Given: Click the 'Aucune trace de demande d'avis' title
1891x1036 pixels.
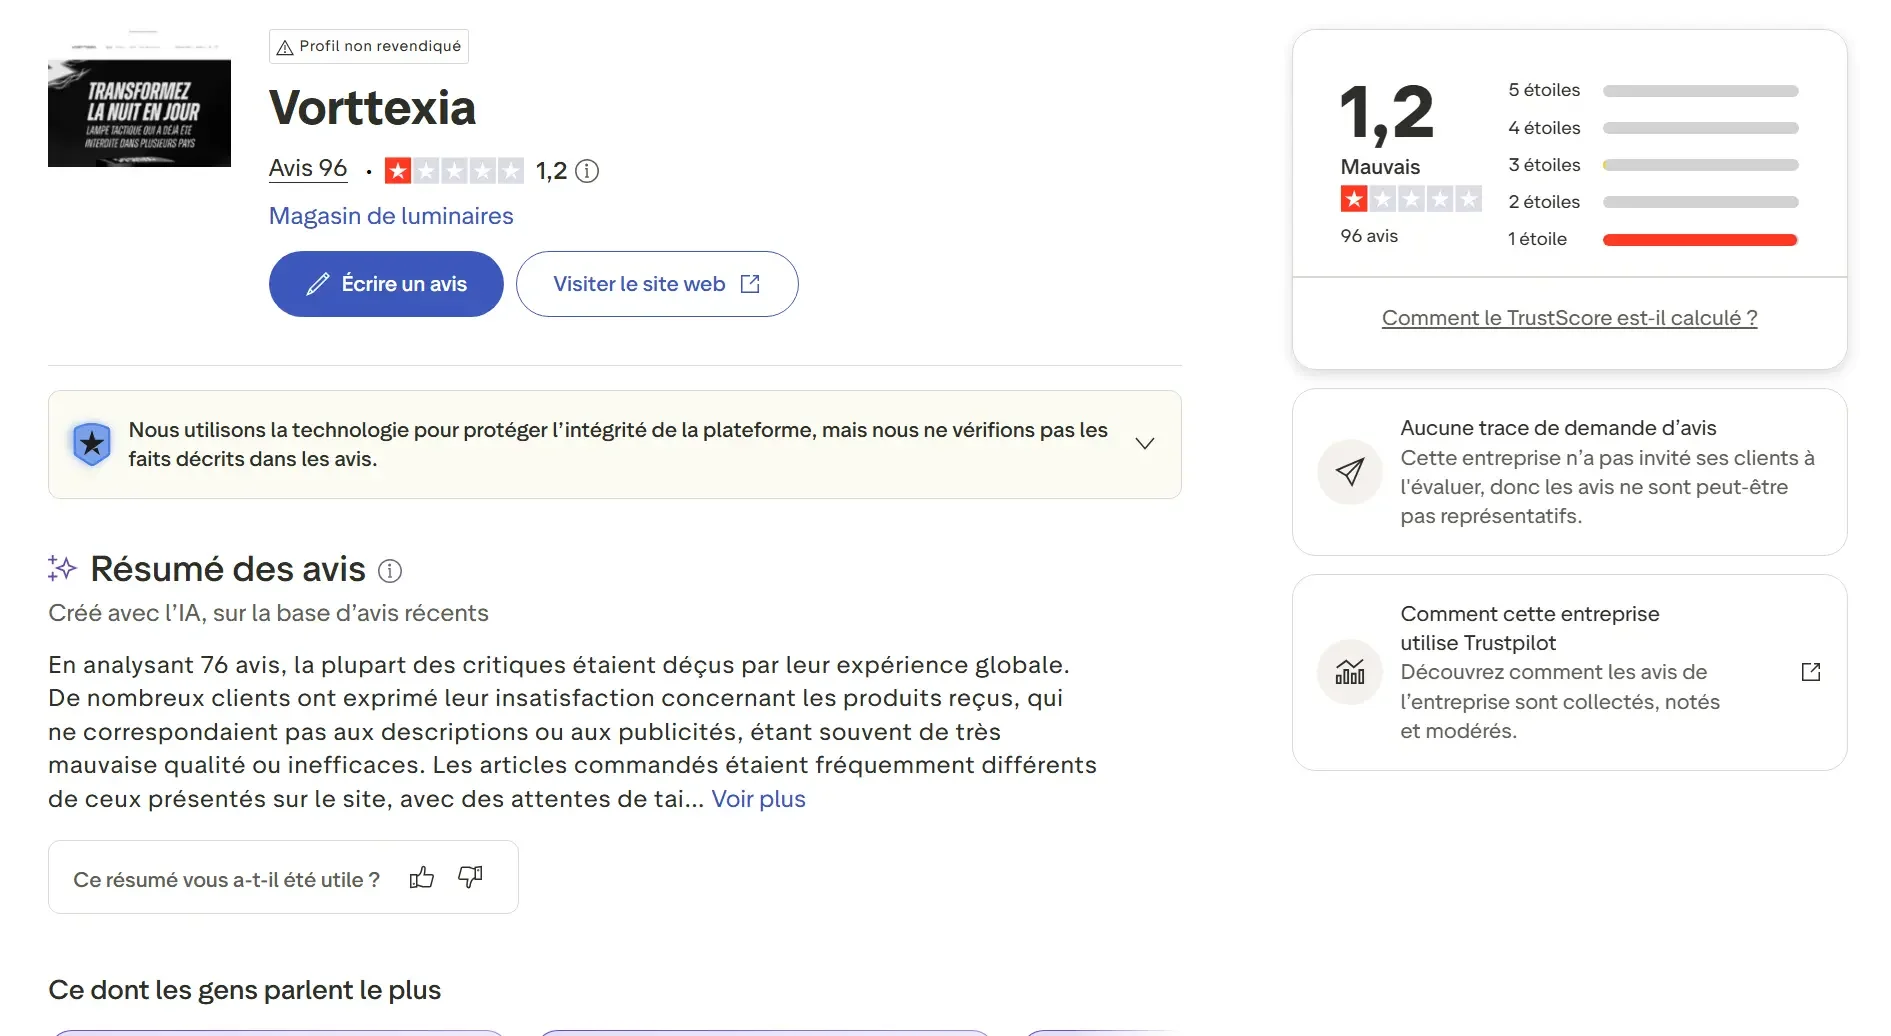Looking at the screenshot, I should pyautogui.click(x=1558, y=428).
